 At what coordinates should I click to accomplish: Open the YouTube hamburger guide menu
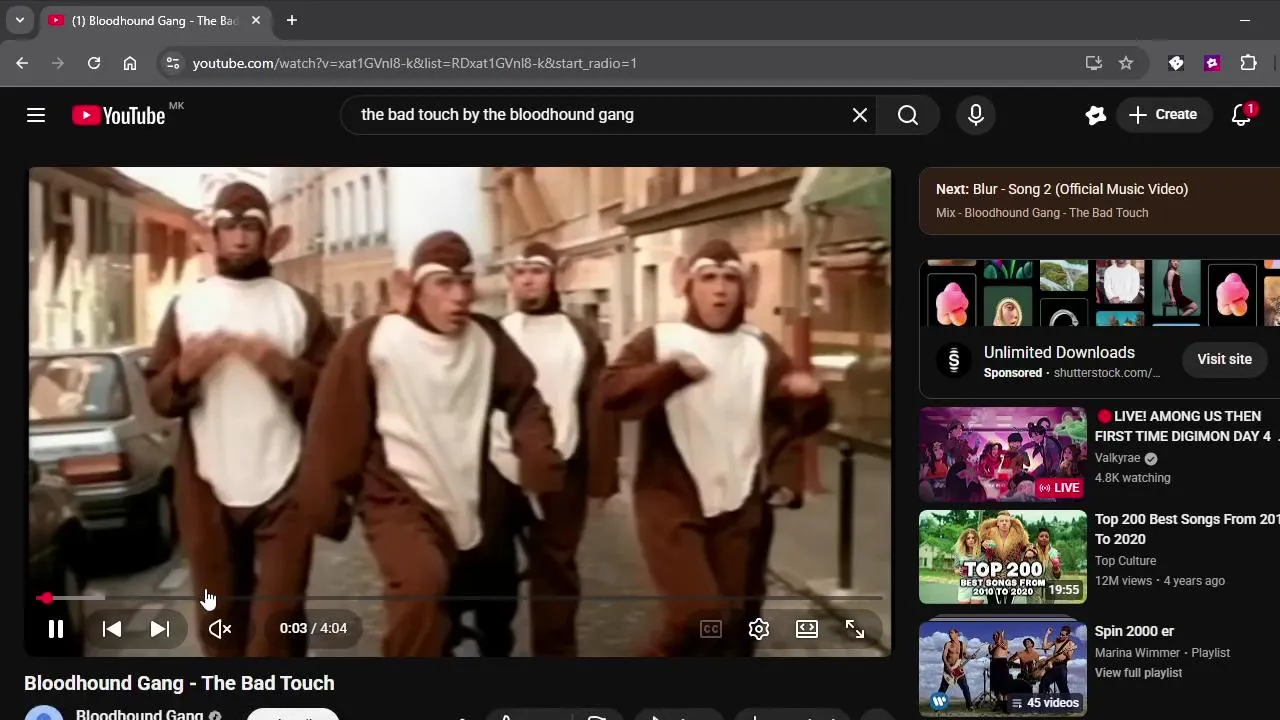click(x=36, y=115)
